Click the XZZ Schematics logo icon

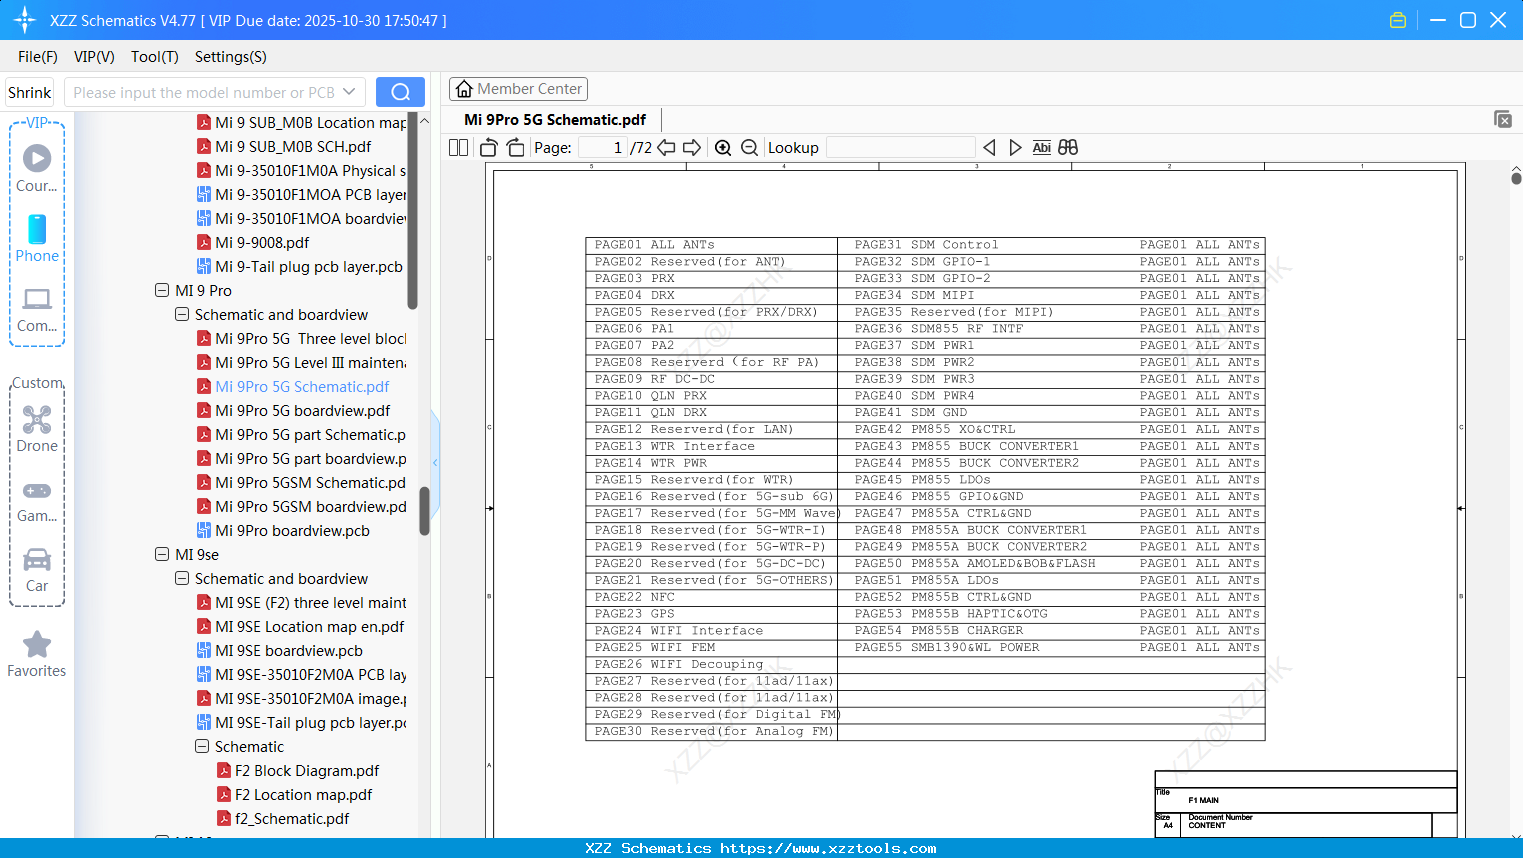click(x=25, y=20)
